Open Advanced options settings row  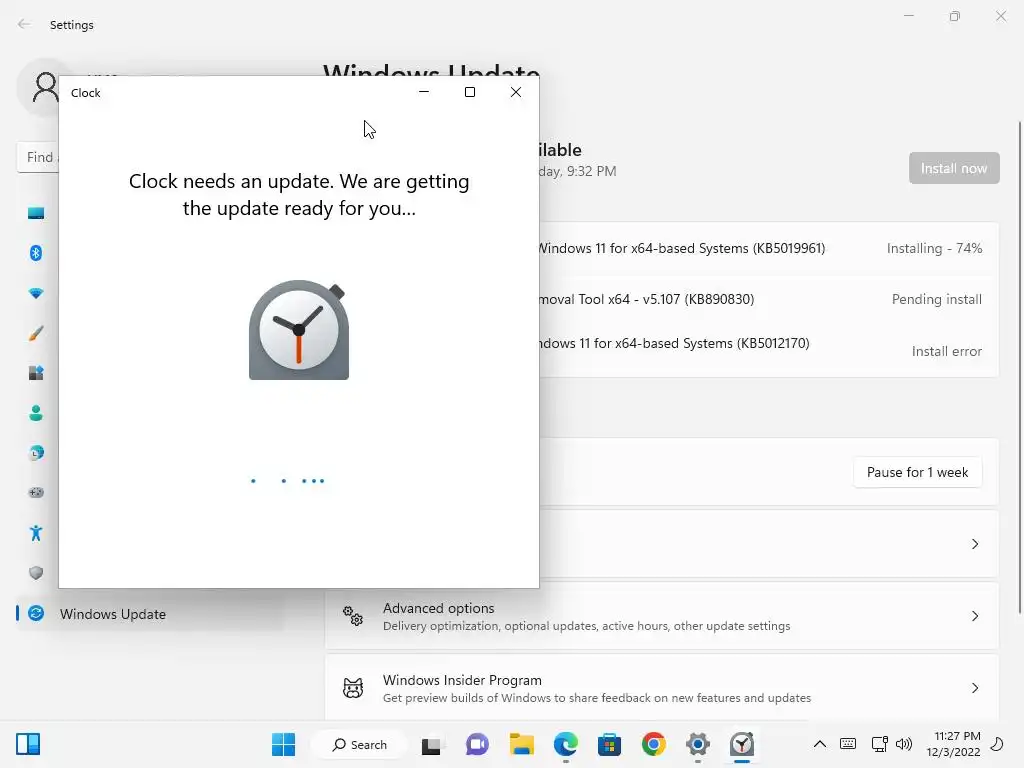click(662, 616)
